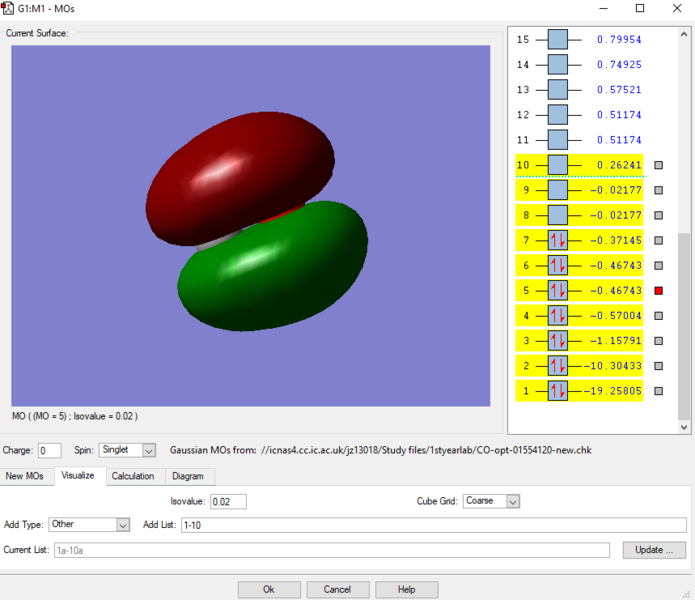695x600 pixels.
Task: Toggle surface display square for MO 10
Action: [659, 165]
